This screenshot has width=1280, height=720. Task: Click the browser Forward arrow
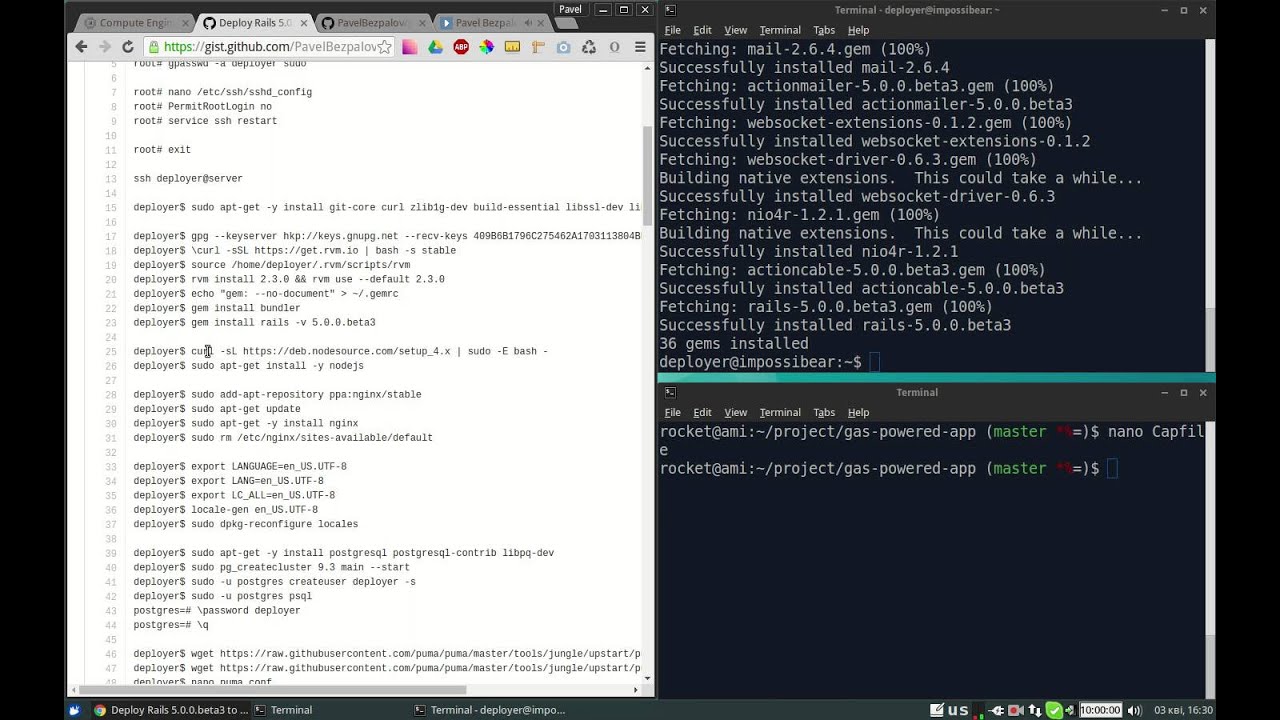pos(105,47)
